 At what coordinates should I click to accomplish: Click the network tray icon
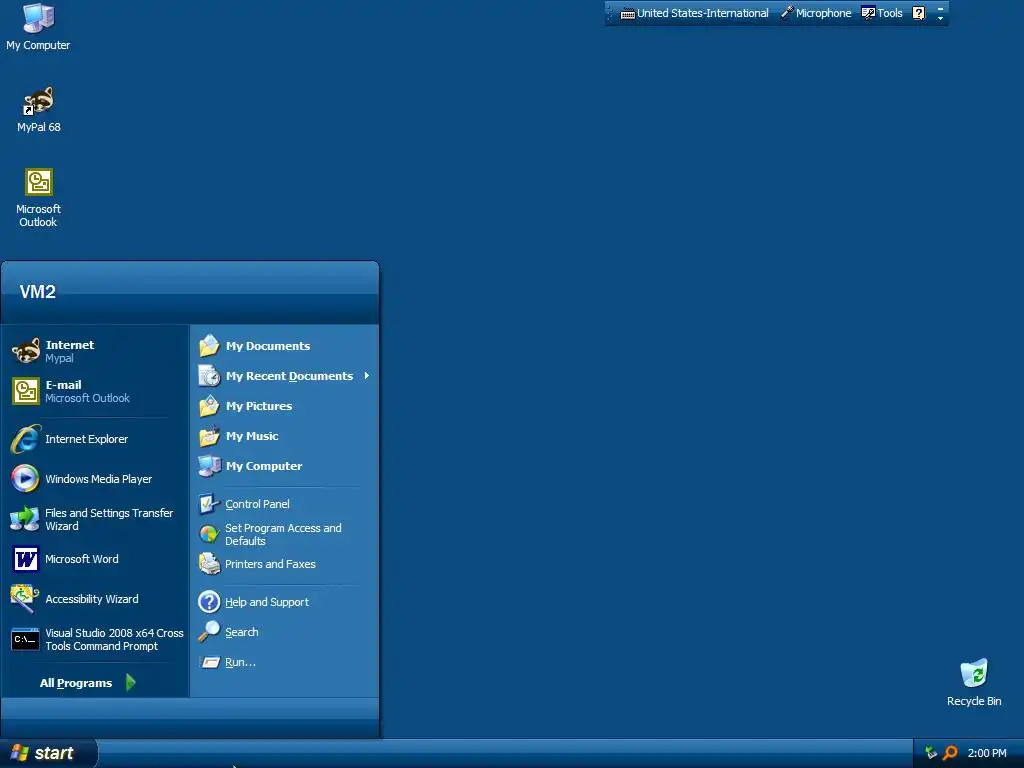coord(931,753)
